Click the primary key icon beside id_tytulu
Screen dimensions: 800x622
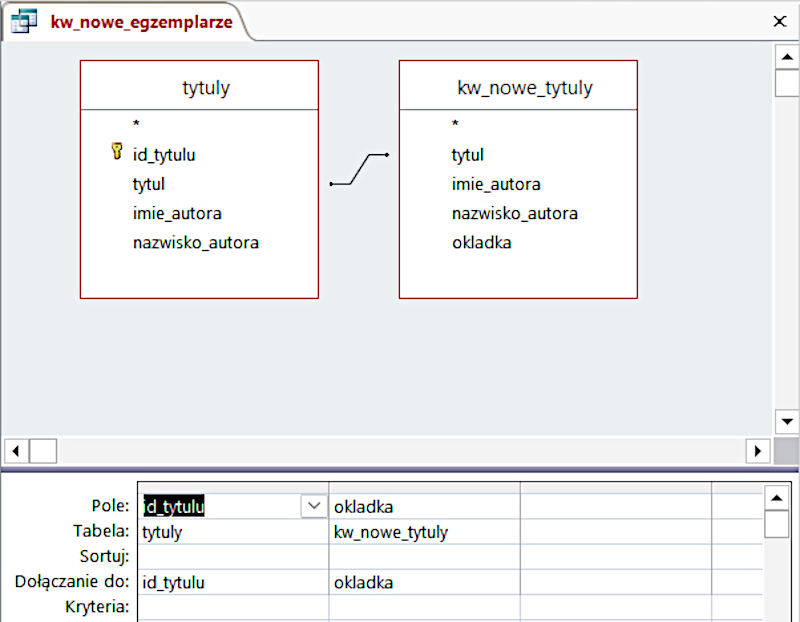click(116, 152)
